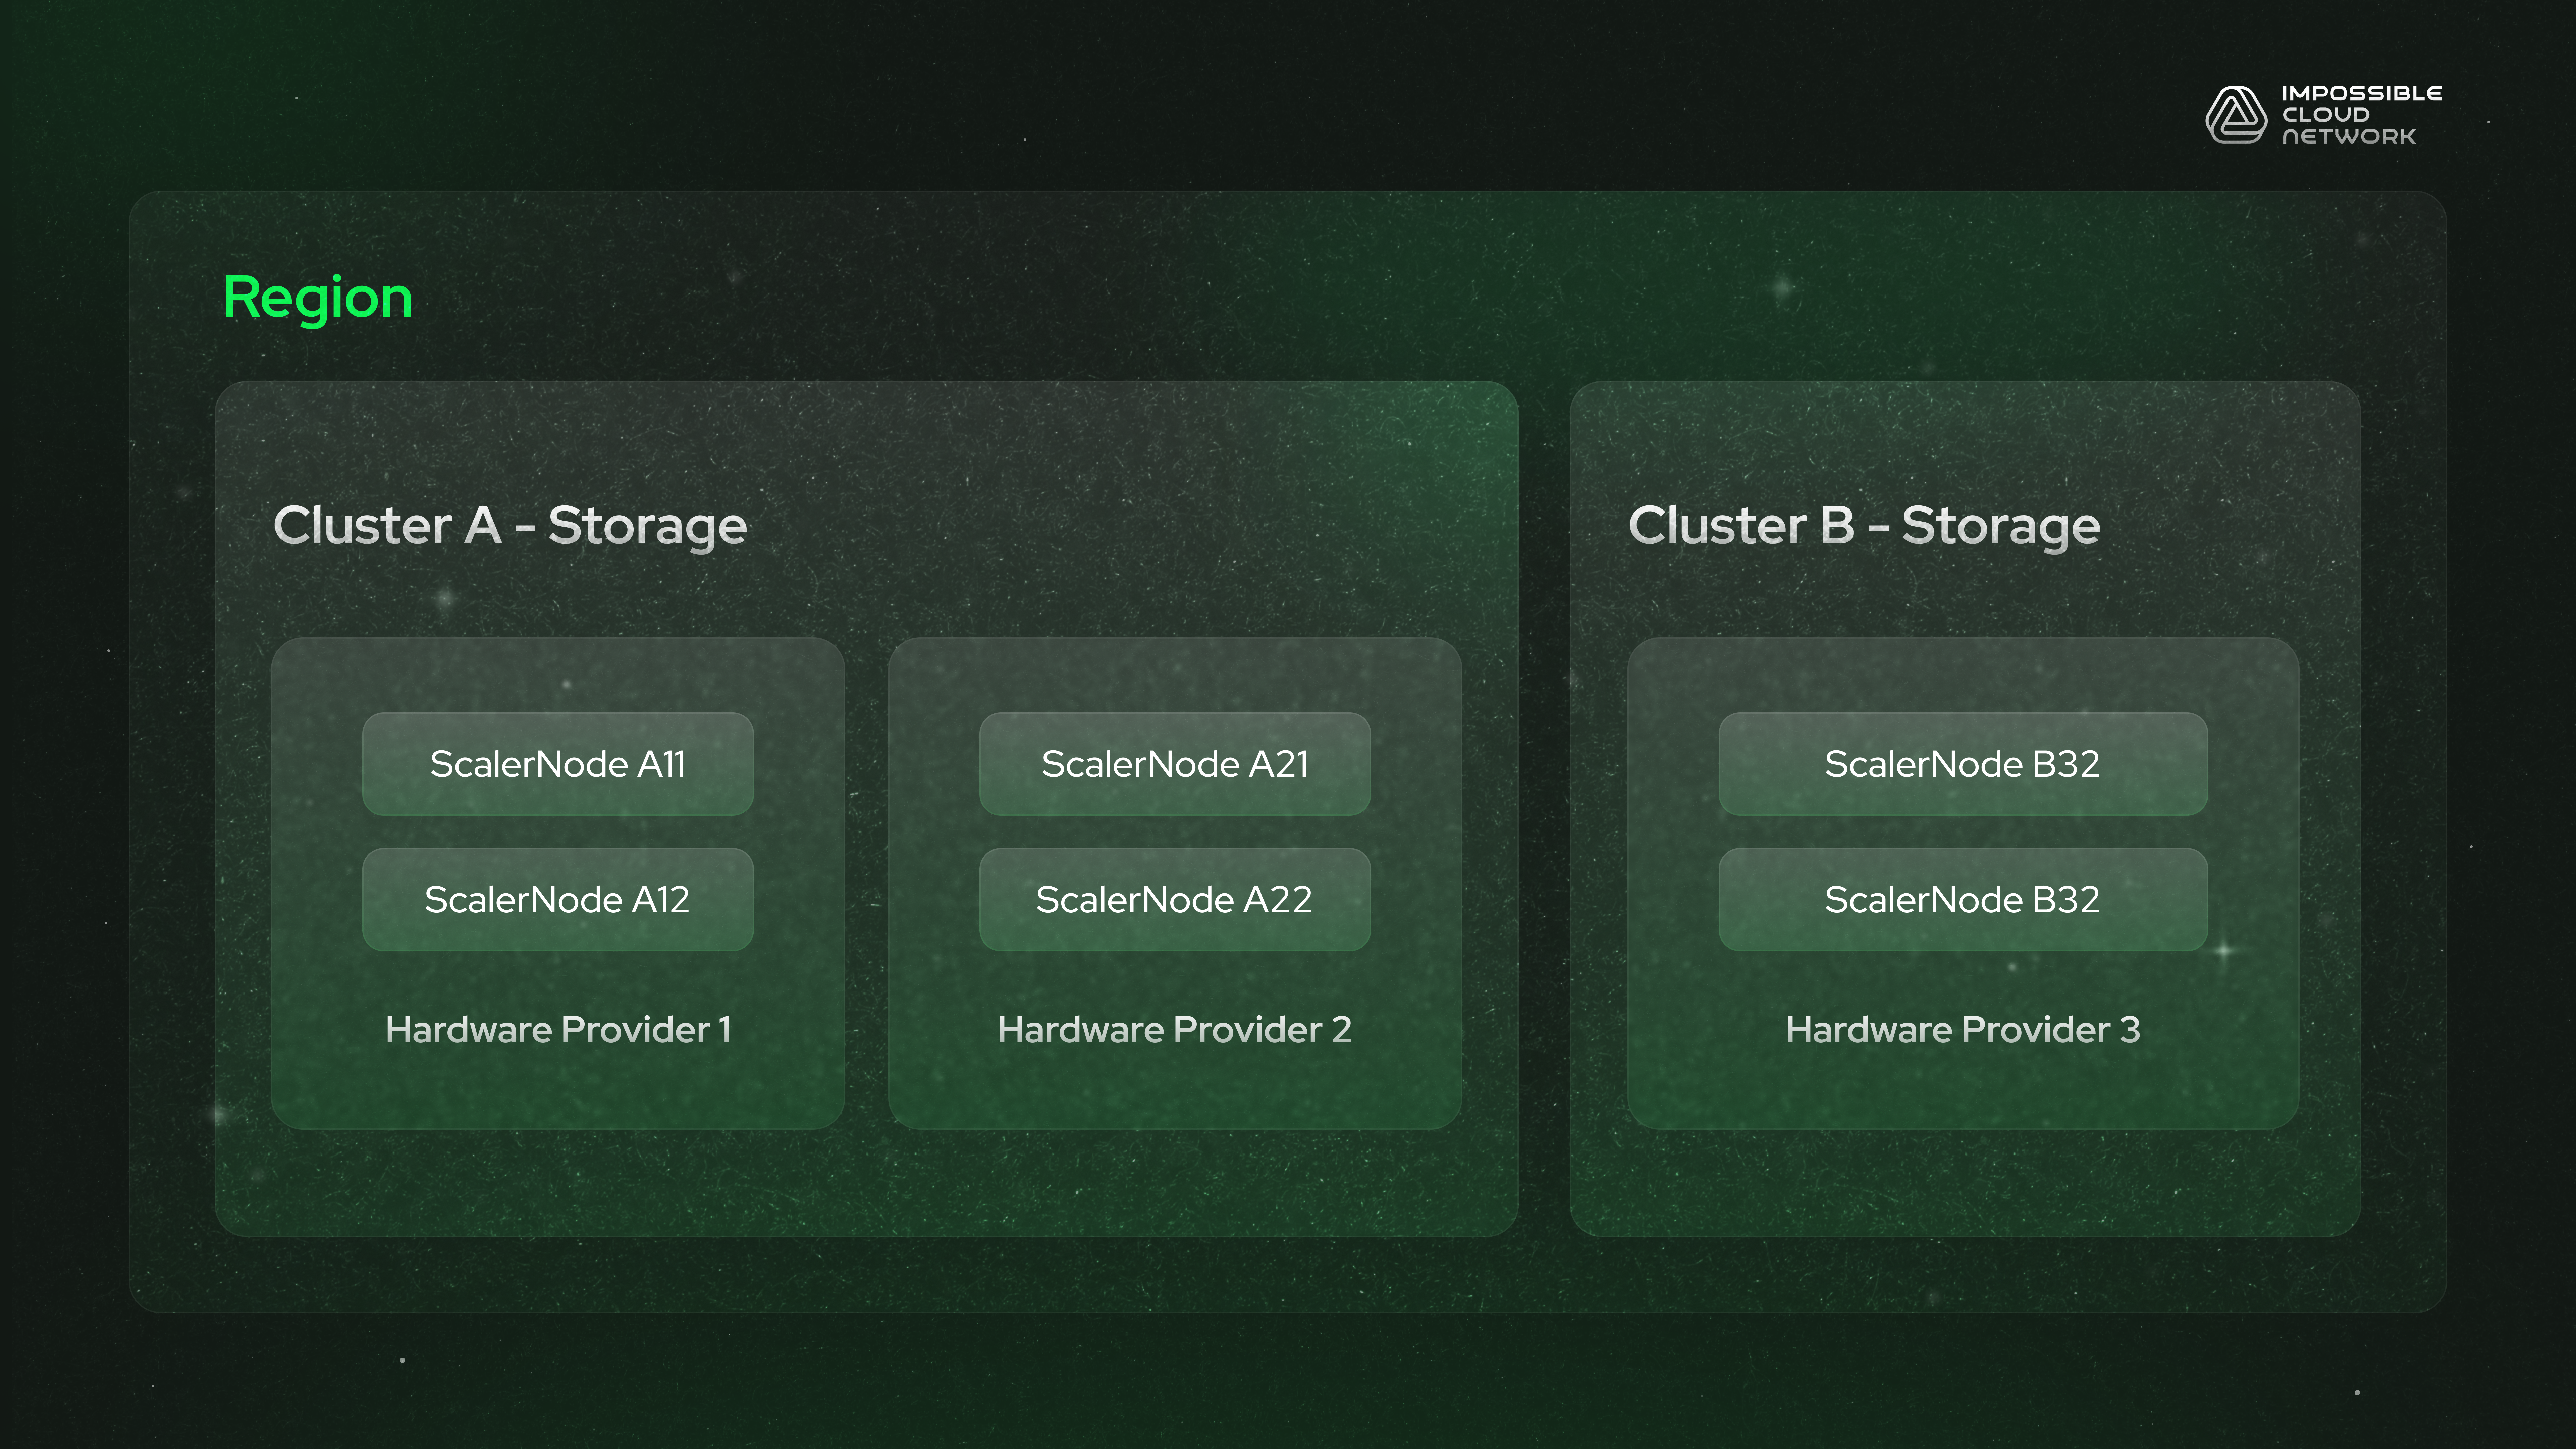2576x1449 pixels.
Task: Select the lower ScalerNode B32 box
Action: (x=1962, y=899)
